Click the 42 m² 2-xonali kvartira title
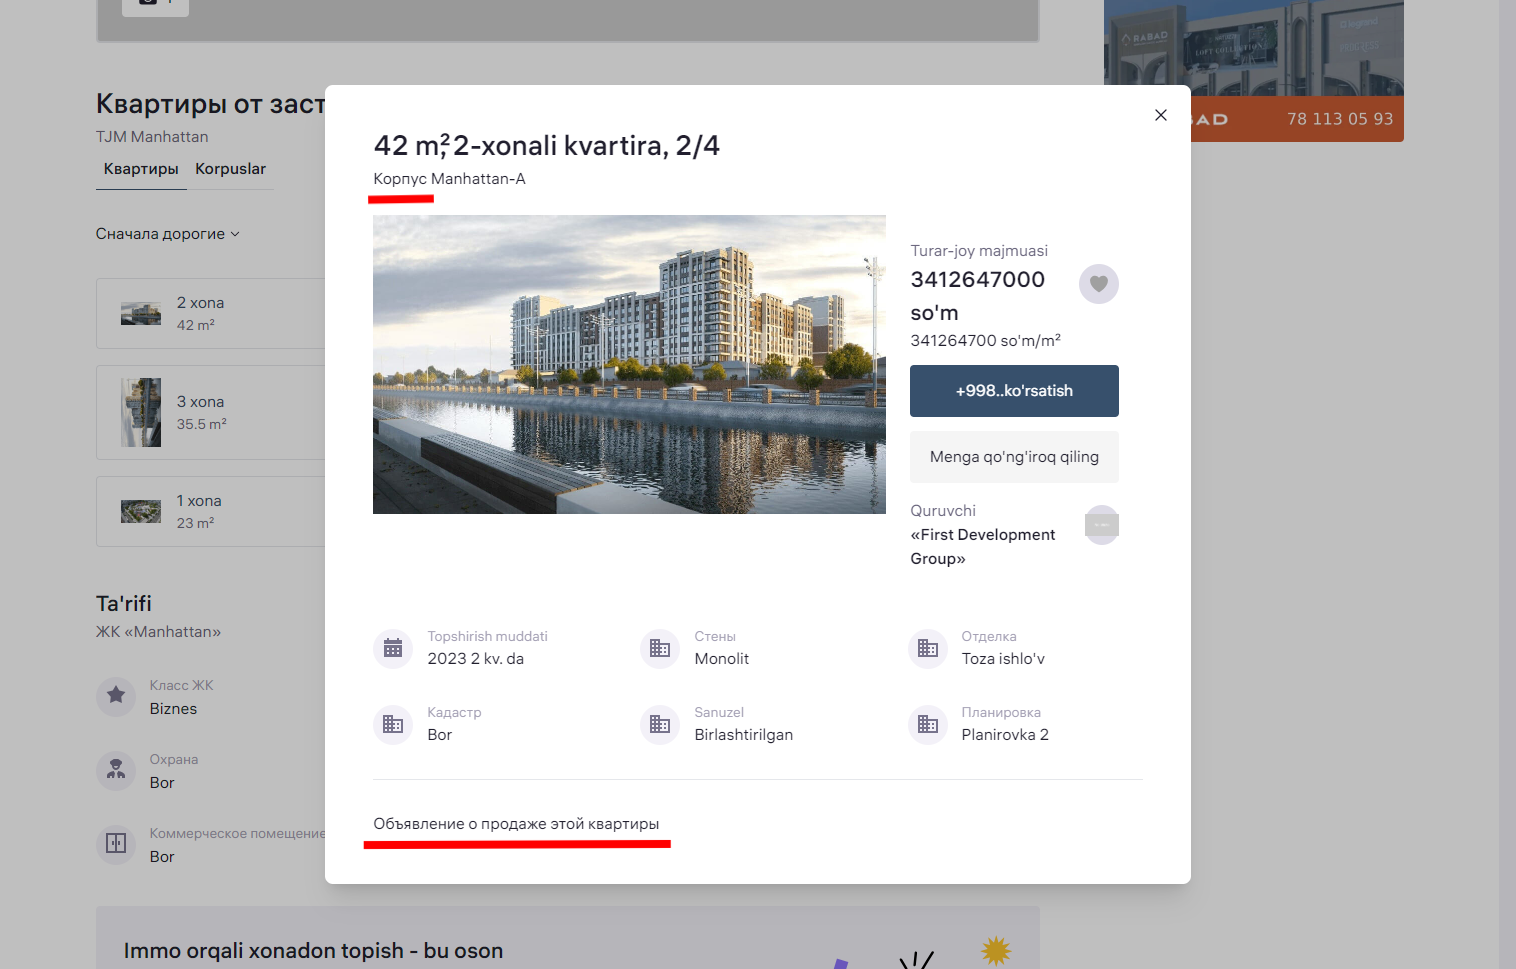 click(547, 146)
